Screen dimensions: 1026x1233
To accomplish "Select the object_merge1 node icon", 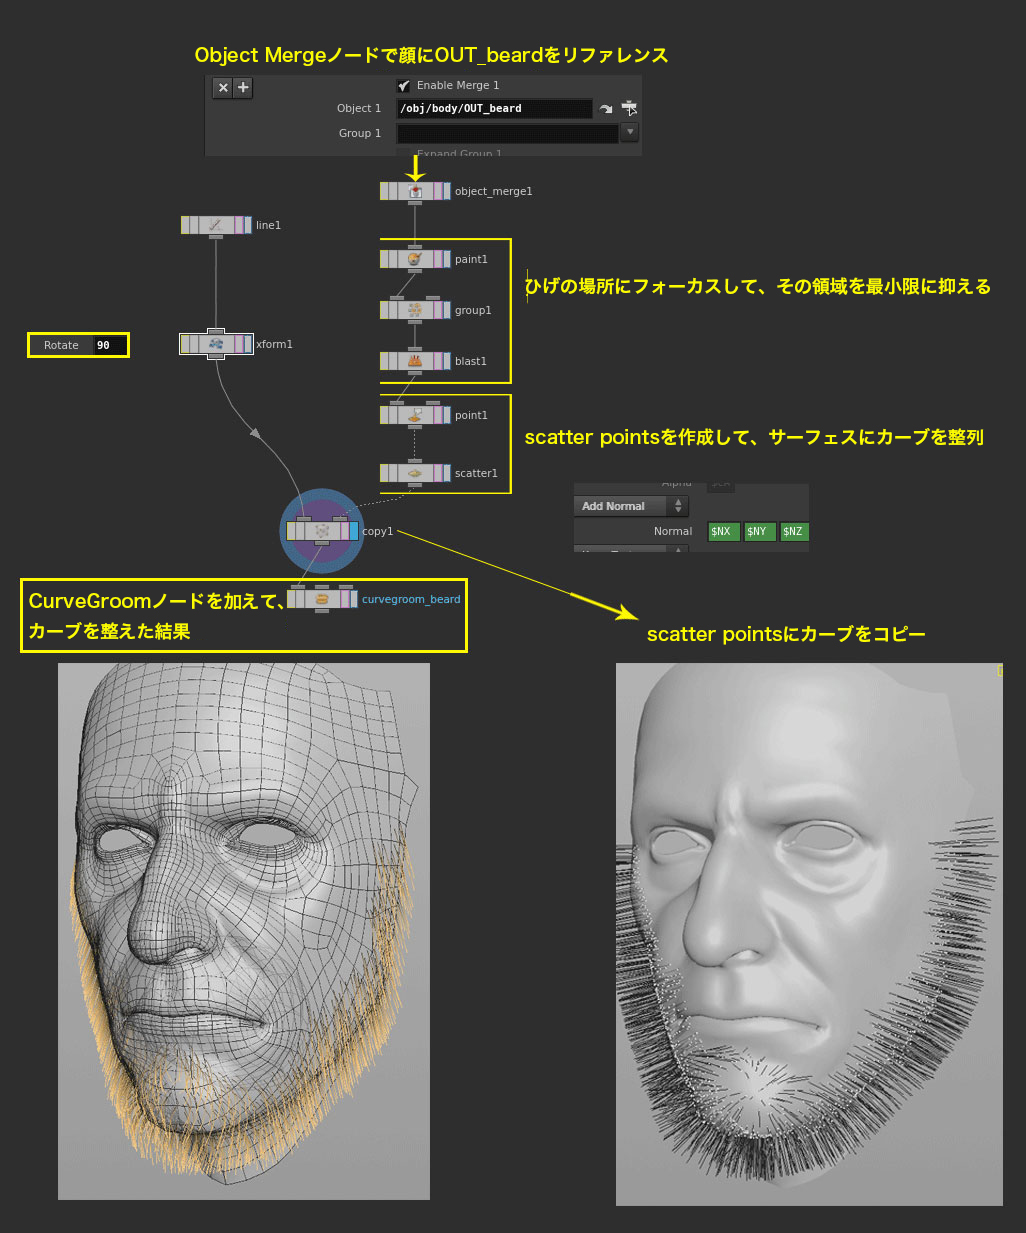I will click(x=415, y=191).
